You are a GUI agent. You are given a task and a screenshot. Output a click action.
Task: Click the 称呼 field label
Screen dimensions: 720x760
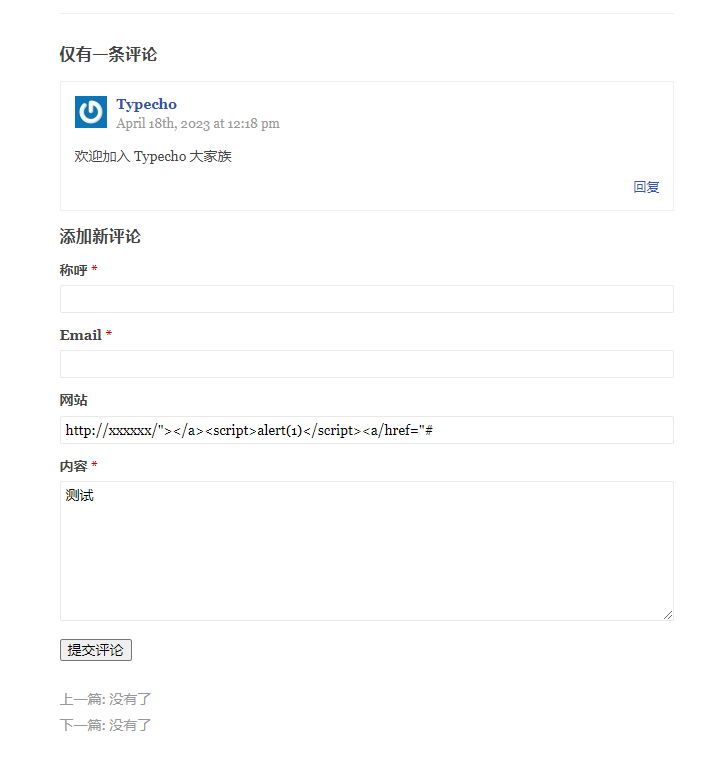pyautogui.click(x=73, y=270)
